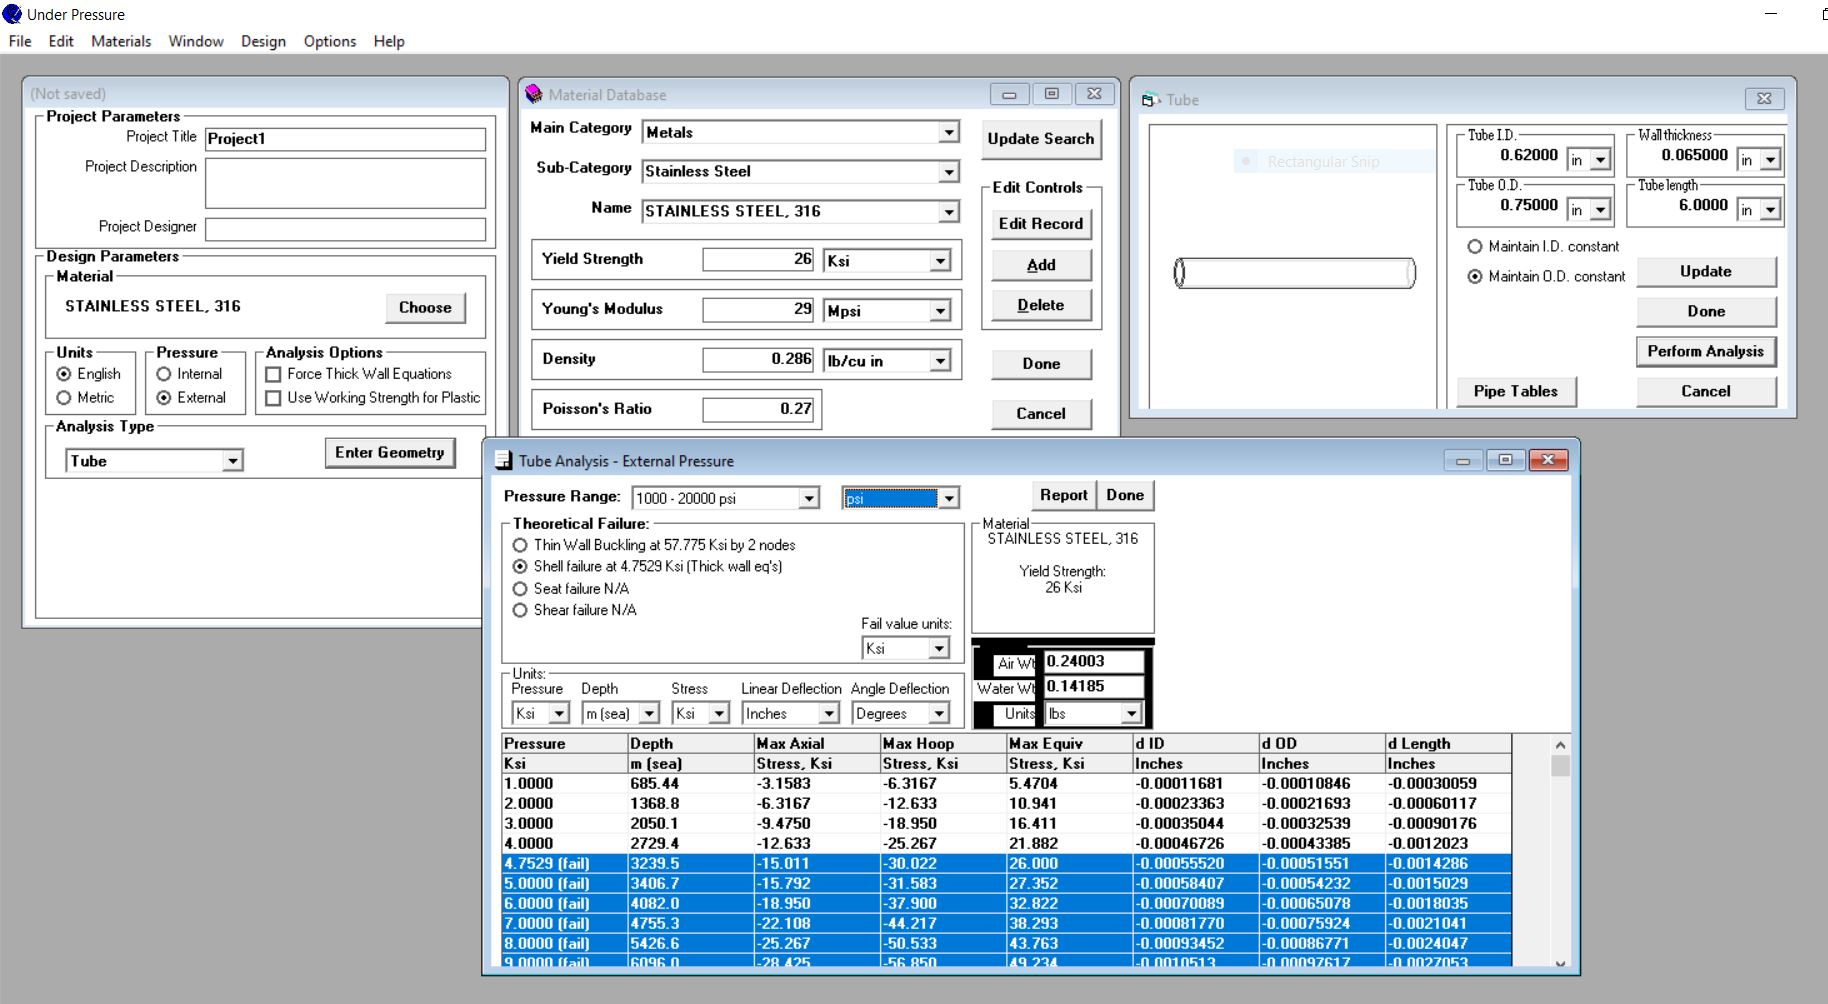Click Update in the Tube window
This screenshot has height=1004, width=1828.
pos(1706,271)
